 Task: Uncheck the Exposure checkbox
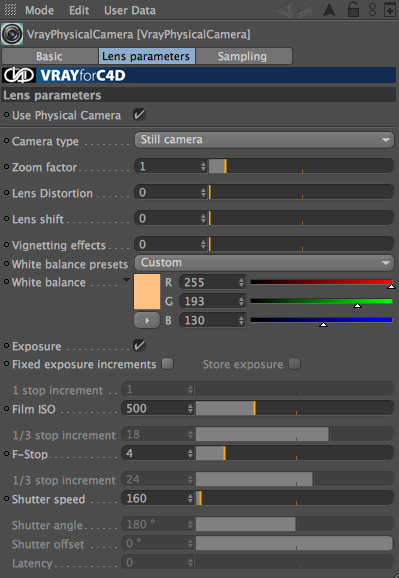(x=139, y=345)
